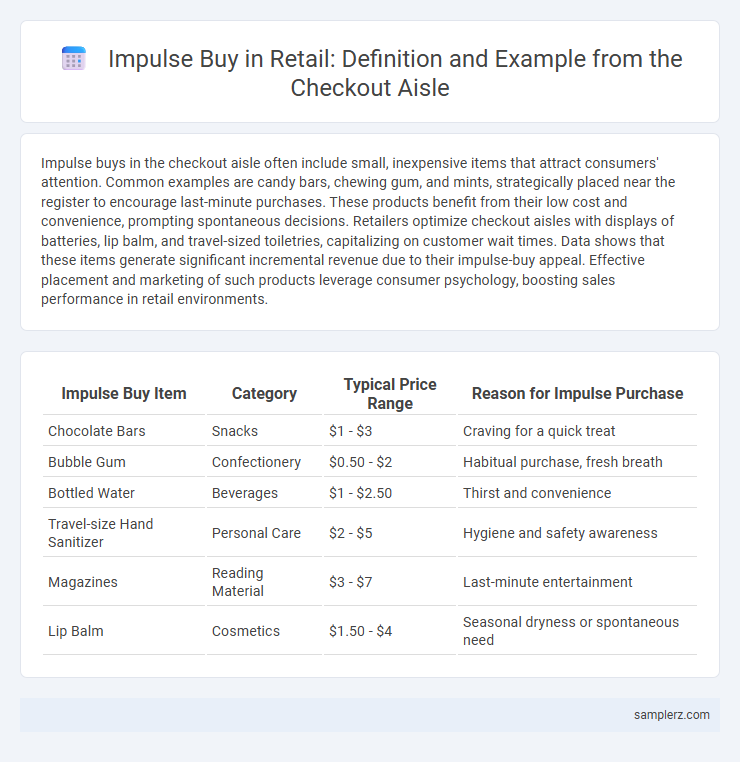
Task: Click the '$1.50 - $4' price cell
Action: pyautogui.click(x=390, y=631)
